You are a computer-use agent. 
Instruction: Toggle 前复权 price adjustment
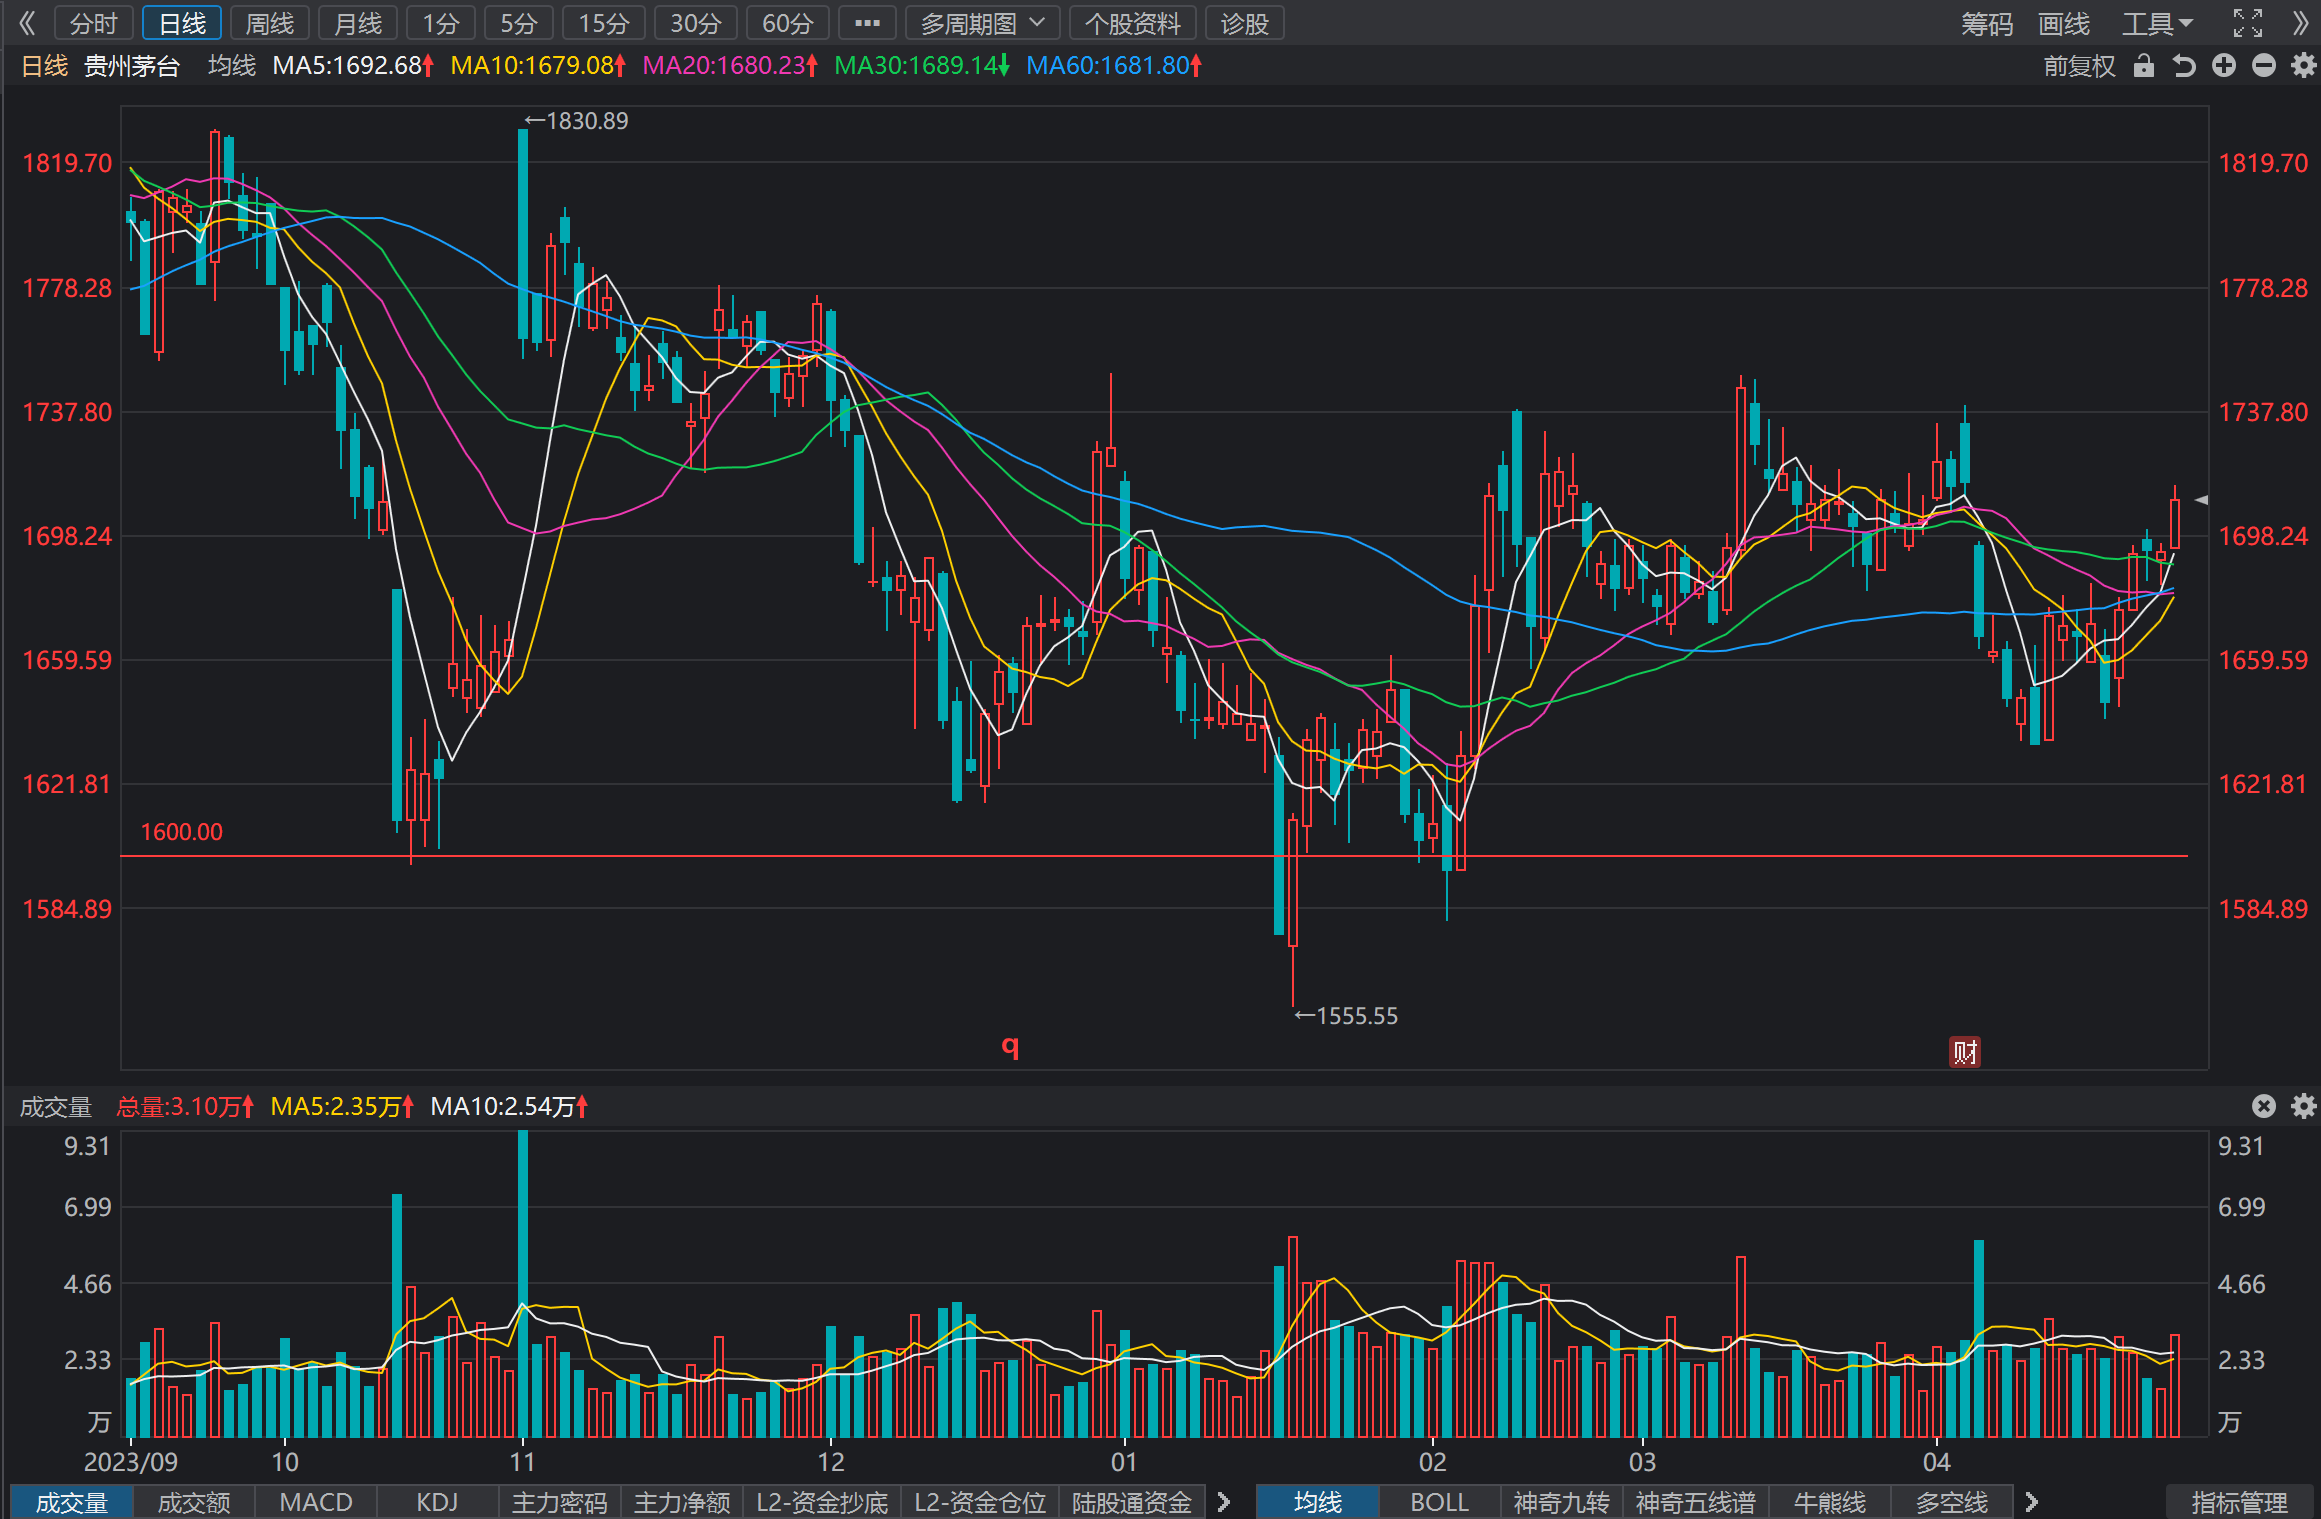coord(2079,66)
